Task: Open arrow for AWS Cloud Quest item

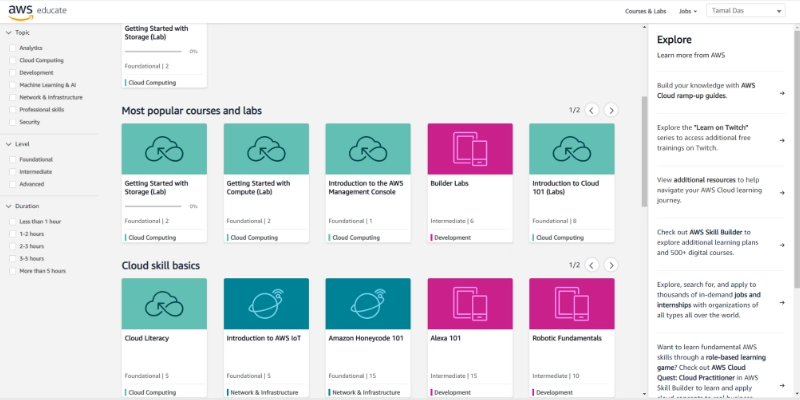Action: 782,386
